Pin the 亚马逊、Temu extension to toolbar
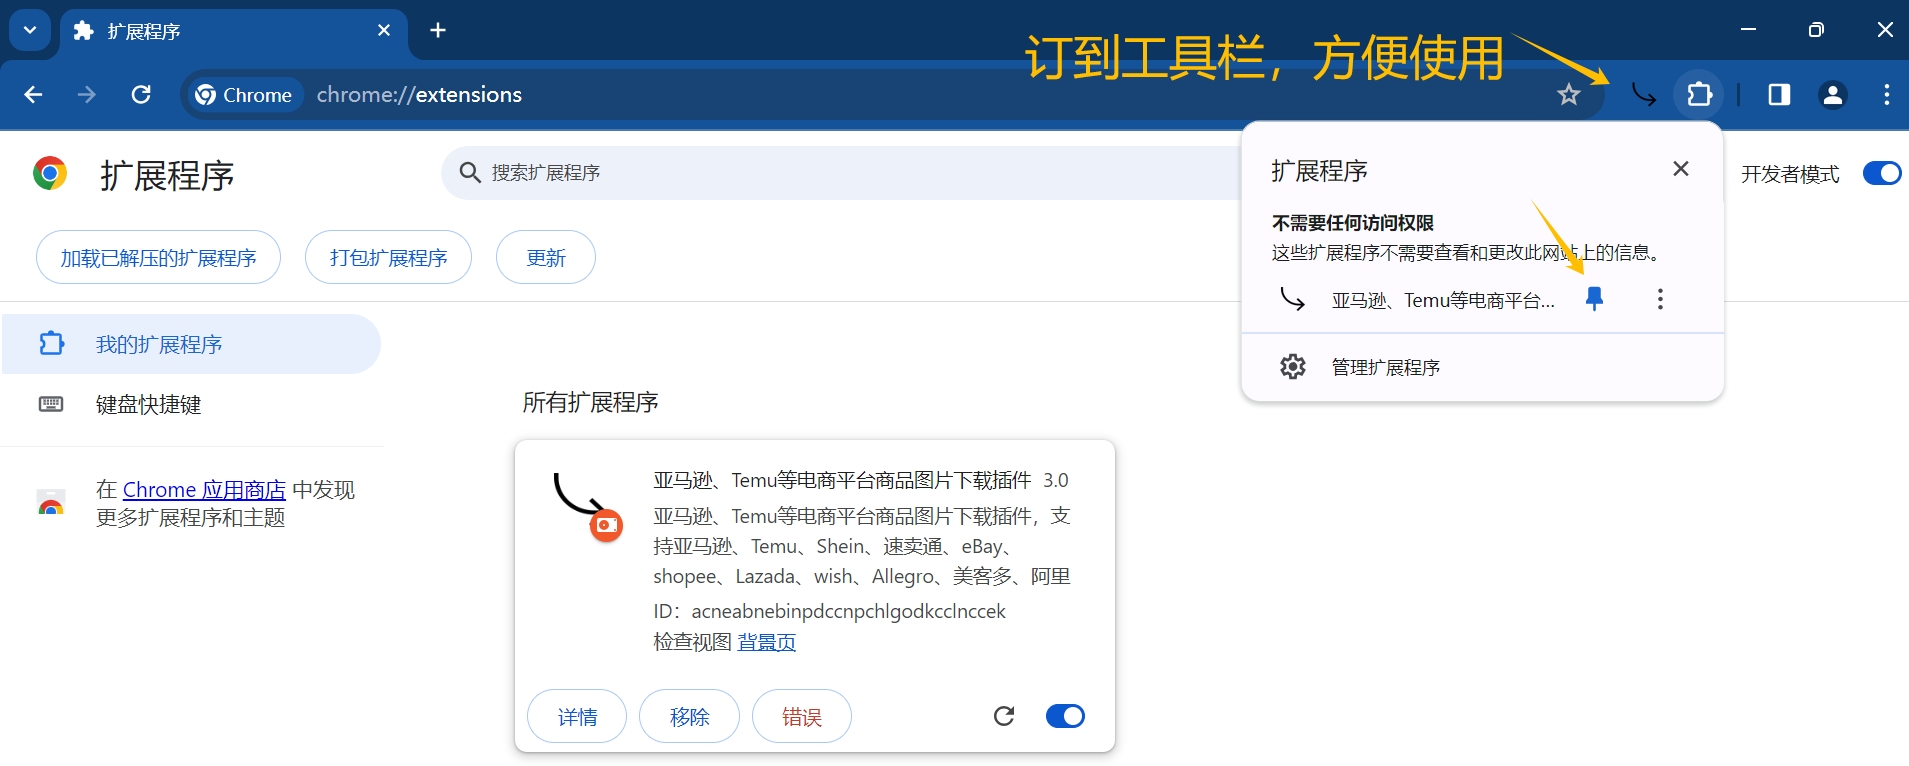This screenshot has width=1909, height=766. click(1595, 299)
